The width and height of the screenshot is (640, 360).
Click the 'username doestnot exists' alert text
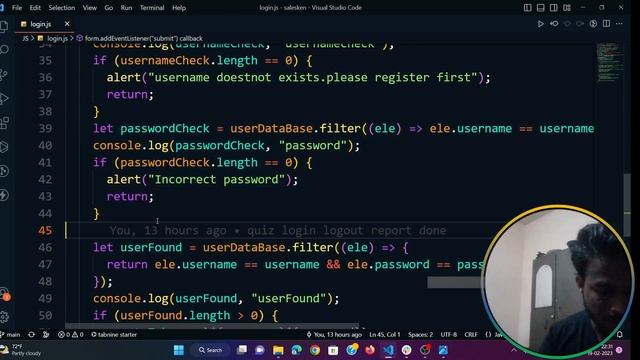tap(312, 77)
